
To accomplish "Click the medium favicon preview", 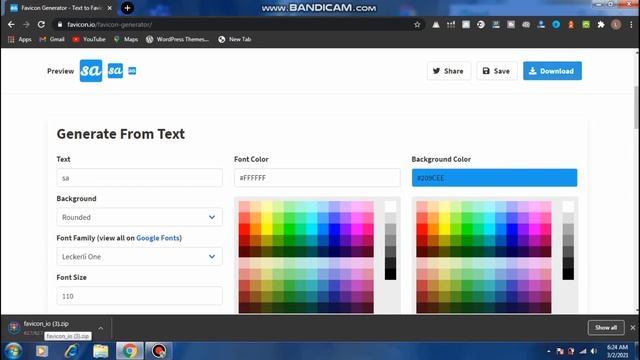I will coord(115,71).
